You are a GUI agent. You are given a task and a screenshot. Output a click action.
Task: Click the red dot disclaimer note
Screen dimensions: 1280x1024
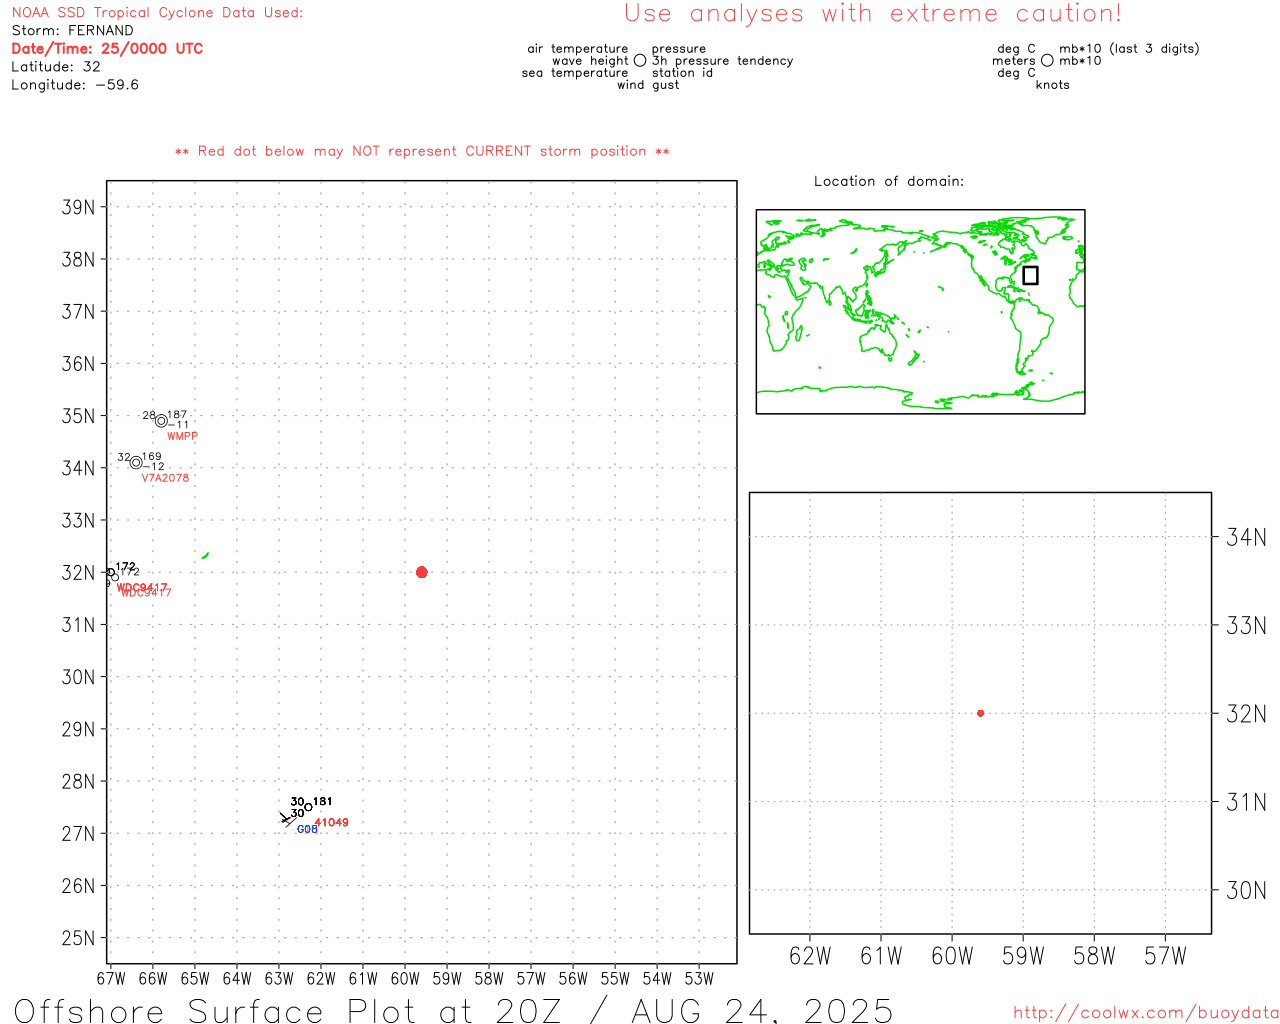point(422,152)
